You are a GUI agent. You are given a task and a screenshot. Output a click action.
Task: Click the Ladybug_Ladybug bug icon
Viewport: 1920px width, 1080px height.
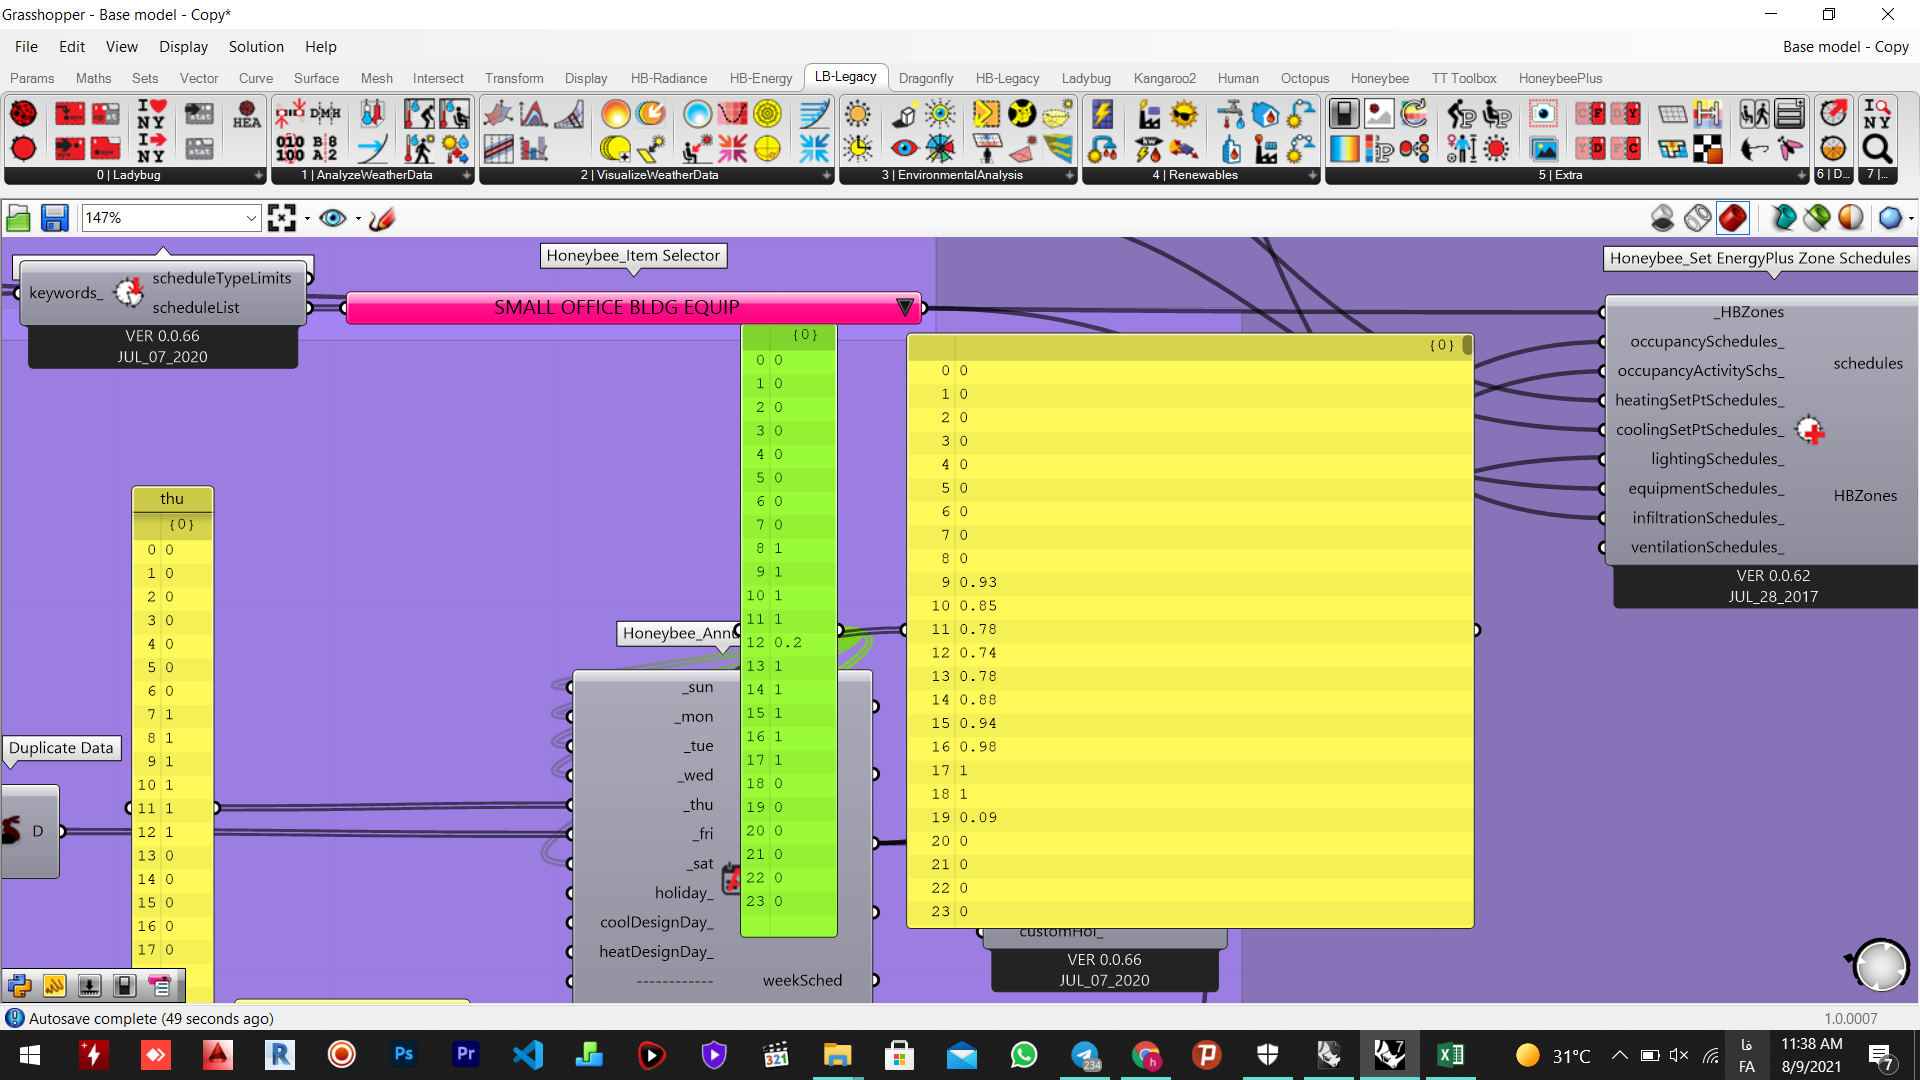(24, 114)
